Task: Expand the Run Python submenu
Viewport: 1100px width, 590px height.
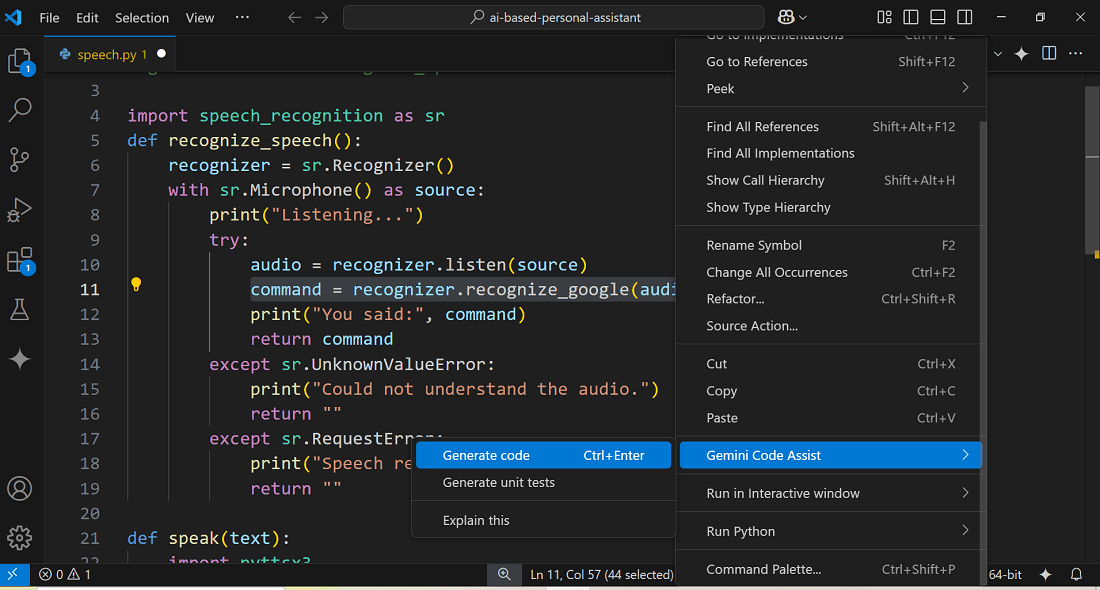Action: (831, 531)
